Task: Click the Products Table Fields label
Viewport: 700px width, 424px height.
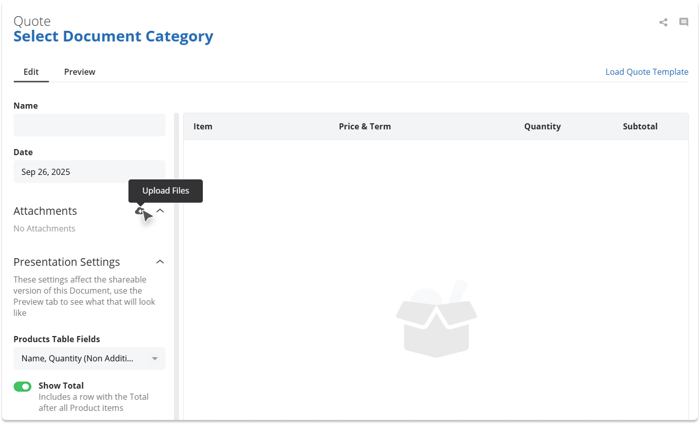Action: [57, 339]
